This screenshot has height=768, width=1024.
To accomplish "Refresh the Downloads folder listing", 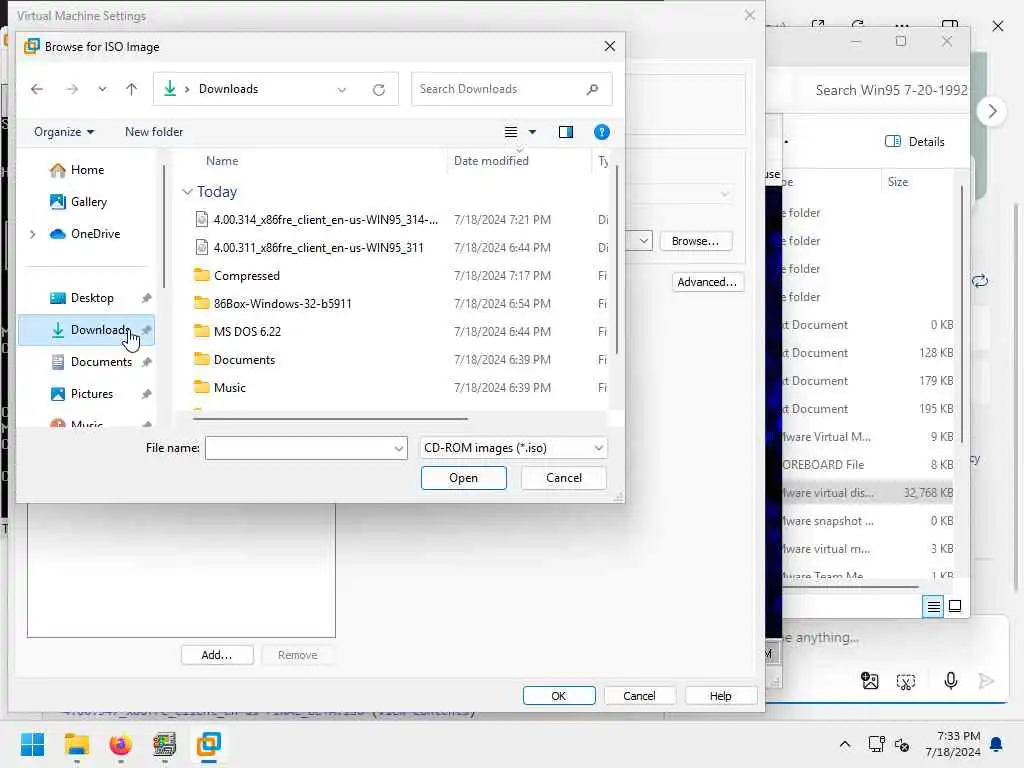I will tap(379, 89).
